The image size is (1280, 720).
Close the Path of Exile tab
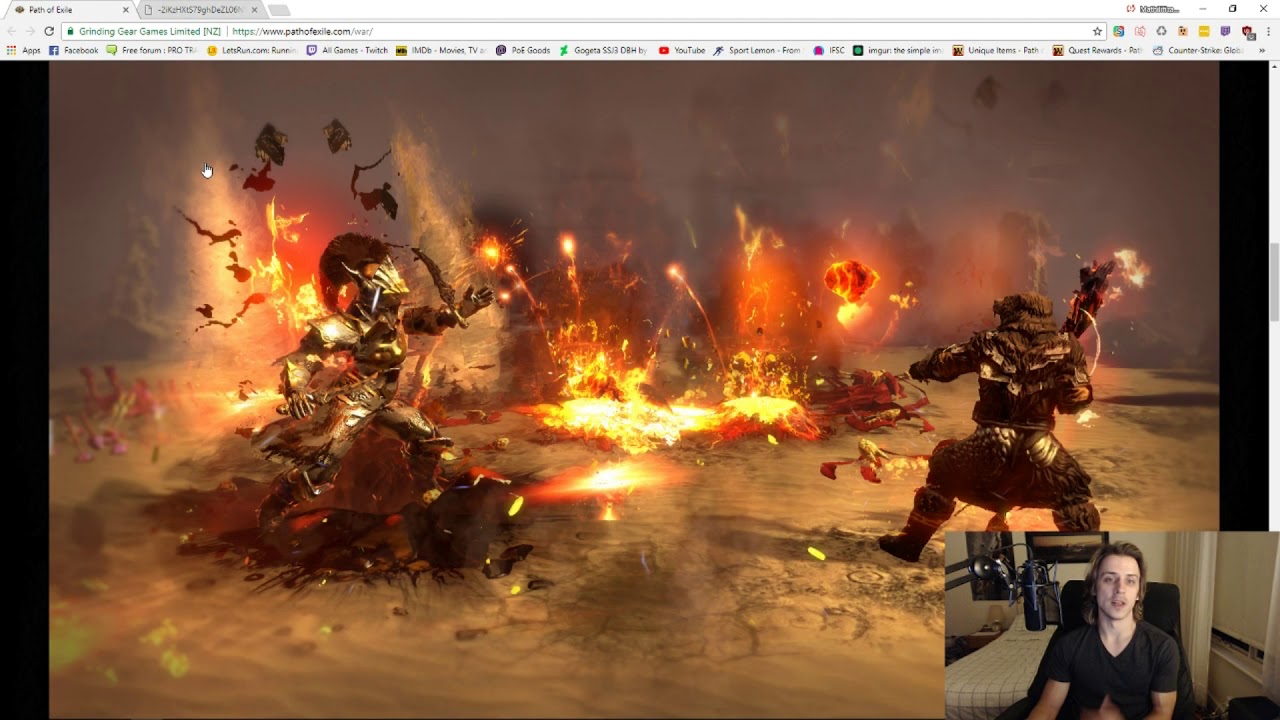(125, 10)
